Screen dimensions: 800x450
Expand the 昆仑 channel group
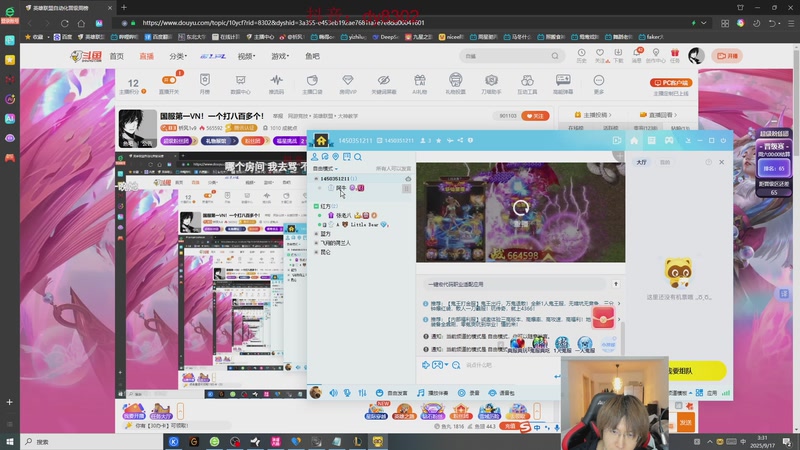[316, 252]
